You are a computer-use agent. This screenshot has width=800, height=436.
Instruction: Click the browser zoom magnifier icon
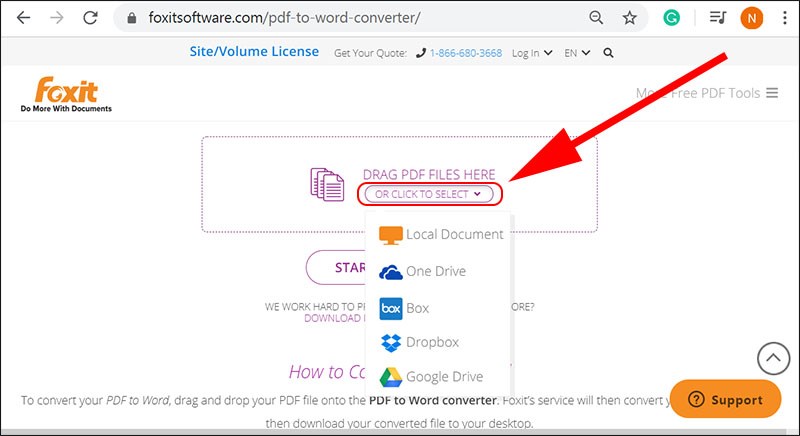pos(596,18)
